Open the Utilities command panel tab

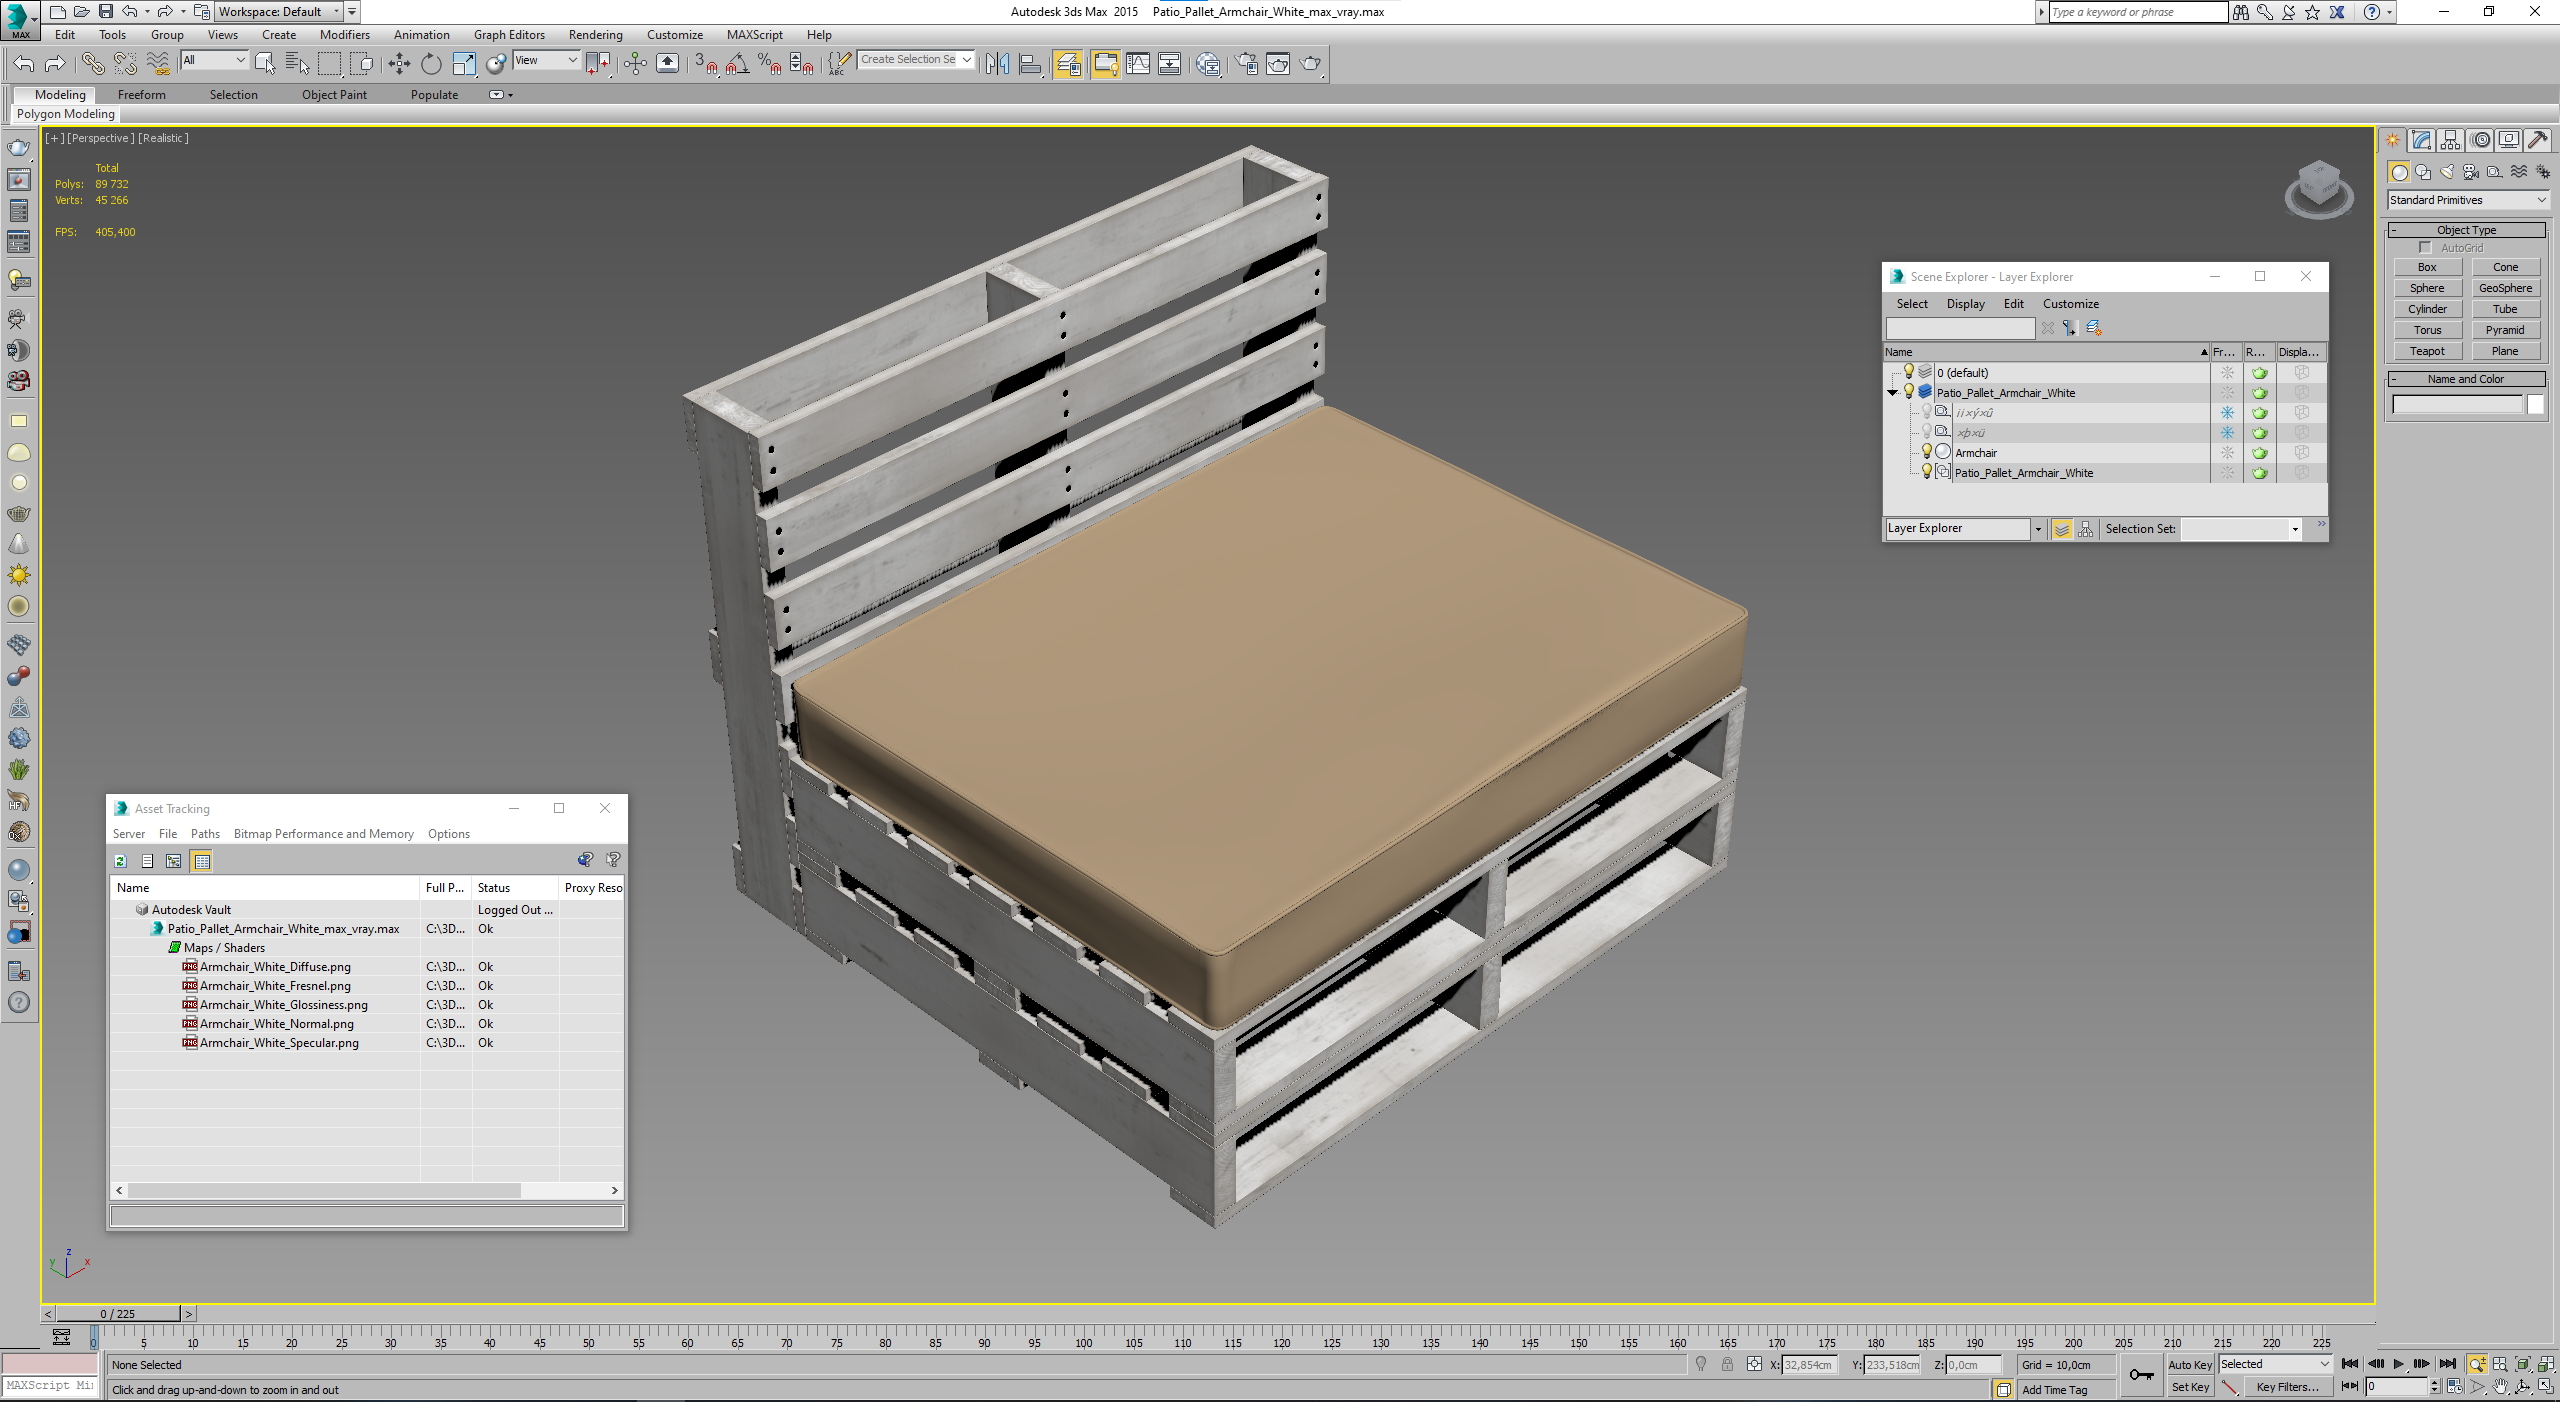click(x=2538, y=141)
